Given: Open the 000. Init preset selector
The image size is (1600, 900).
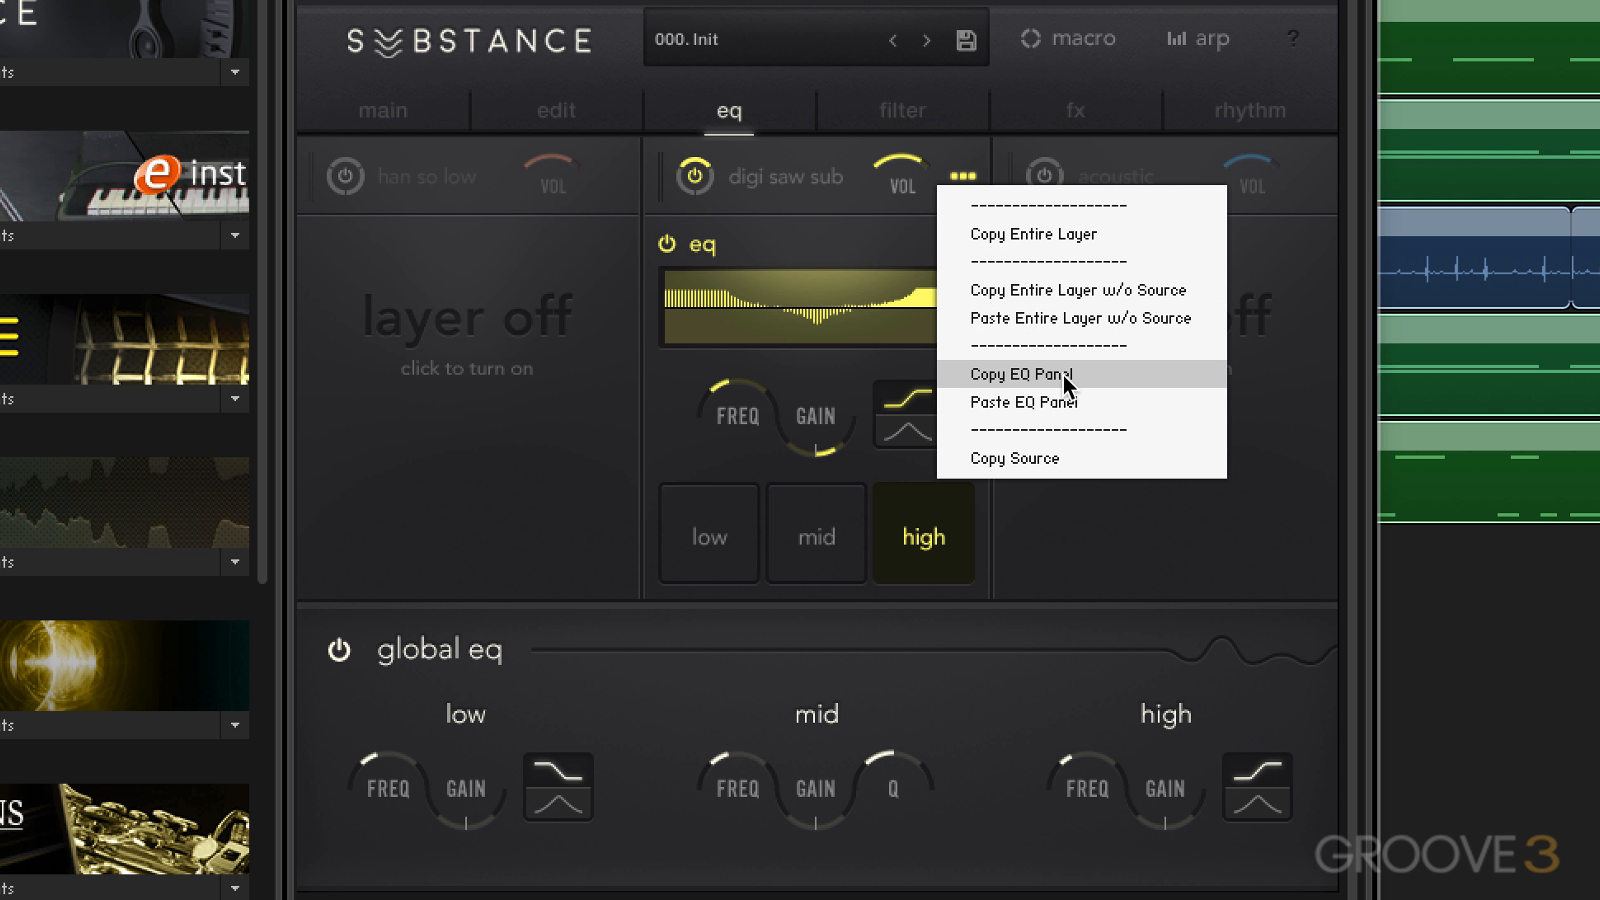Looking at the screenshot, I should (760, 40).
